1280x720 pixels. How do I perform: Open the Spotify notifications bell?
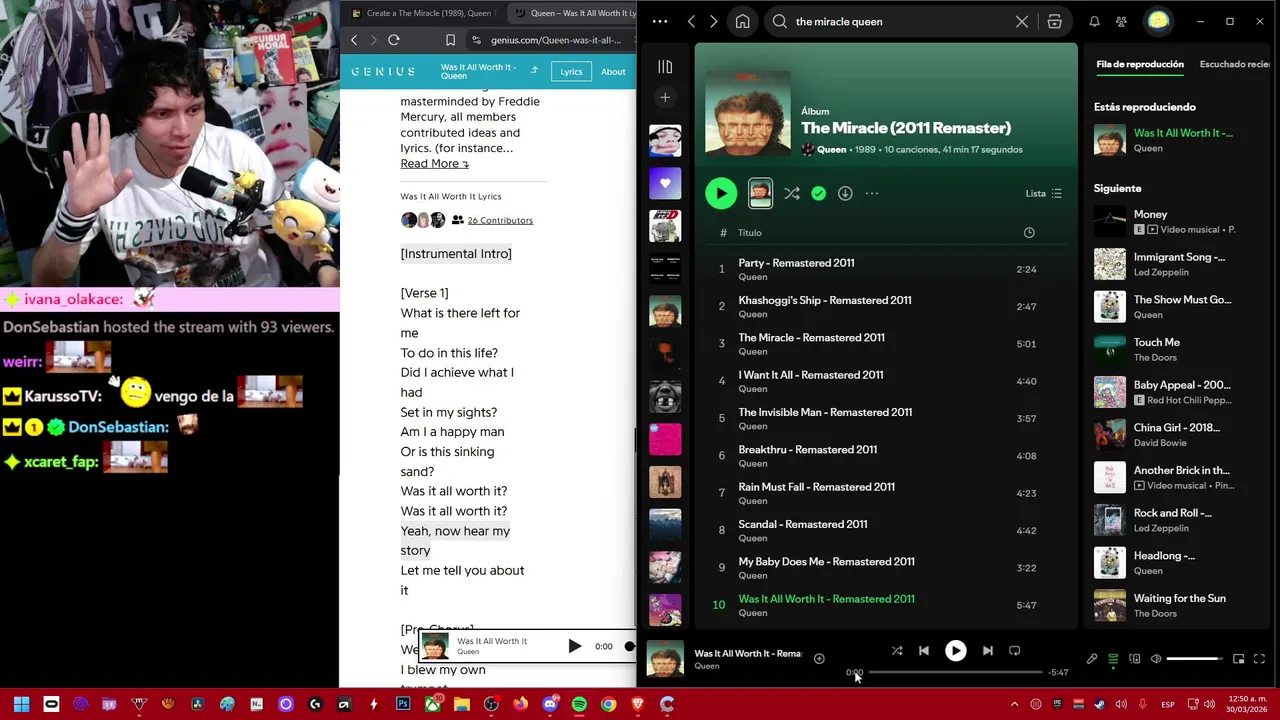point(1094,21)
